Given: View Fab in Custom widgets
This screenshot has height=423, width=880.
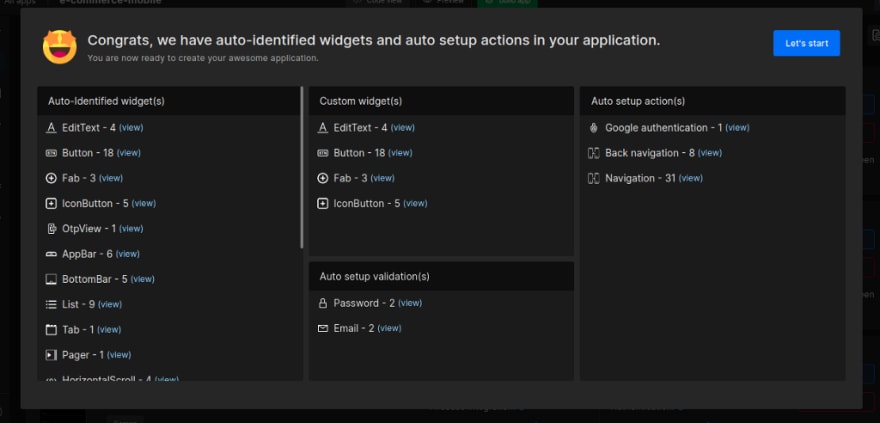Looking at the screenshot, I should pyautogui.click(x=382, y=178).
